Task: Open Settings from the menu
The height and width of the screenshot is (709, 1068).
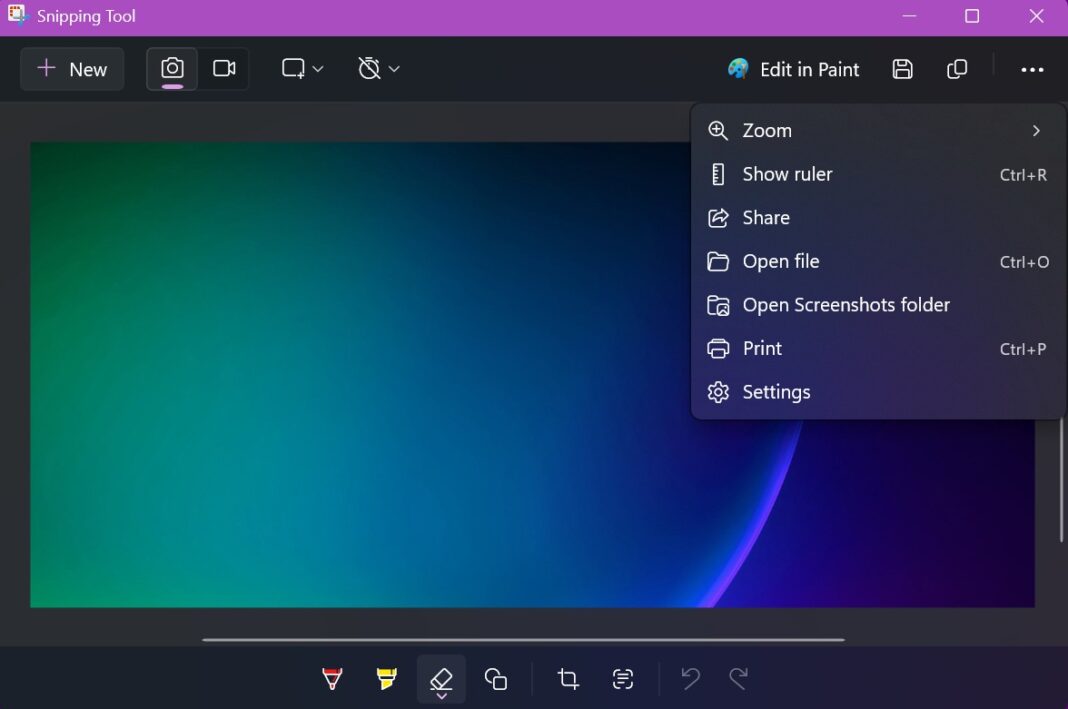Action: [x=776, y=391]
